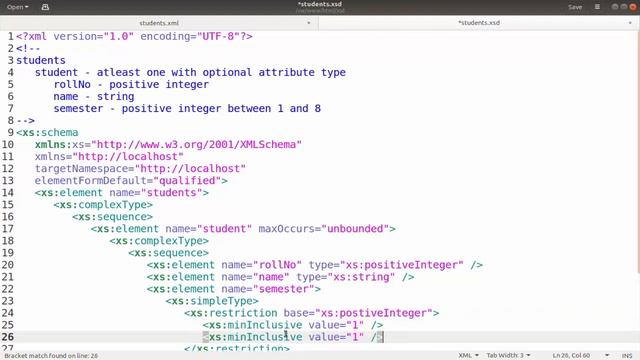
Task: Click the XMLSchema namespace URL on line 10
Action: (197, 144)
